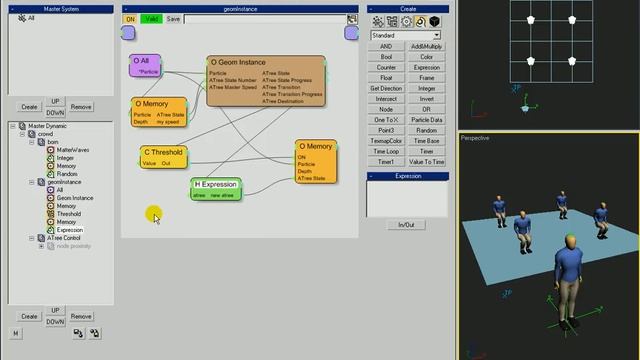Click the In/Out button
This screenshot has height=360, width=640.
(406, 225)
